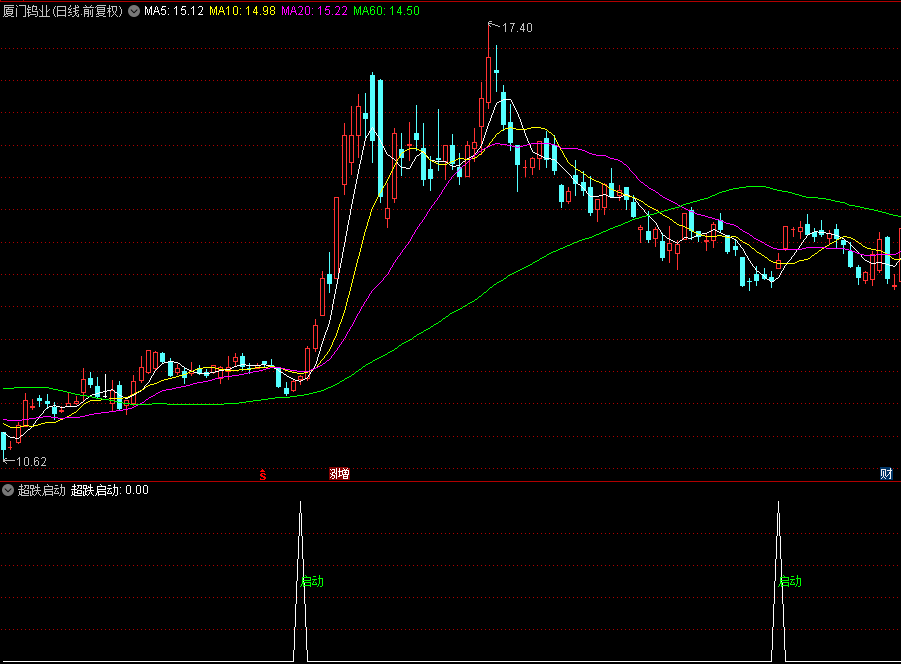The image size is (901, 664).
Task: Select the MA5: 15.12 label
Action: 174,11
